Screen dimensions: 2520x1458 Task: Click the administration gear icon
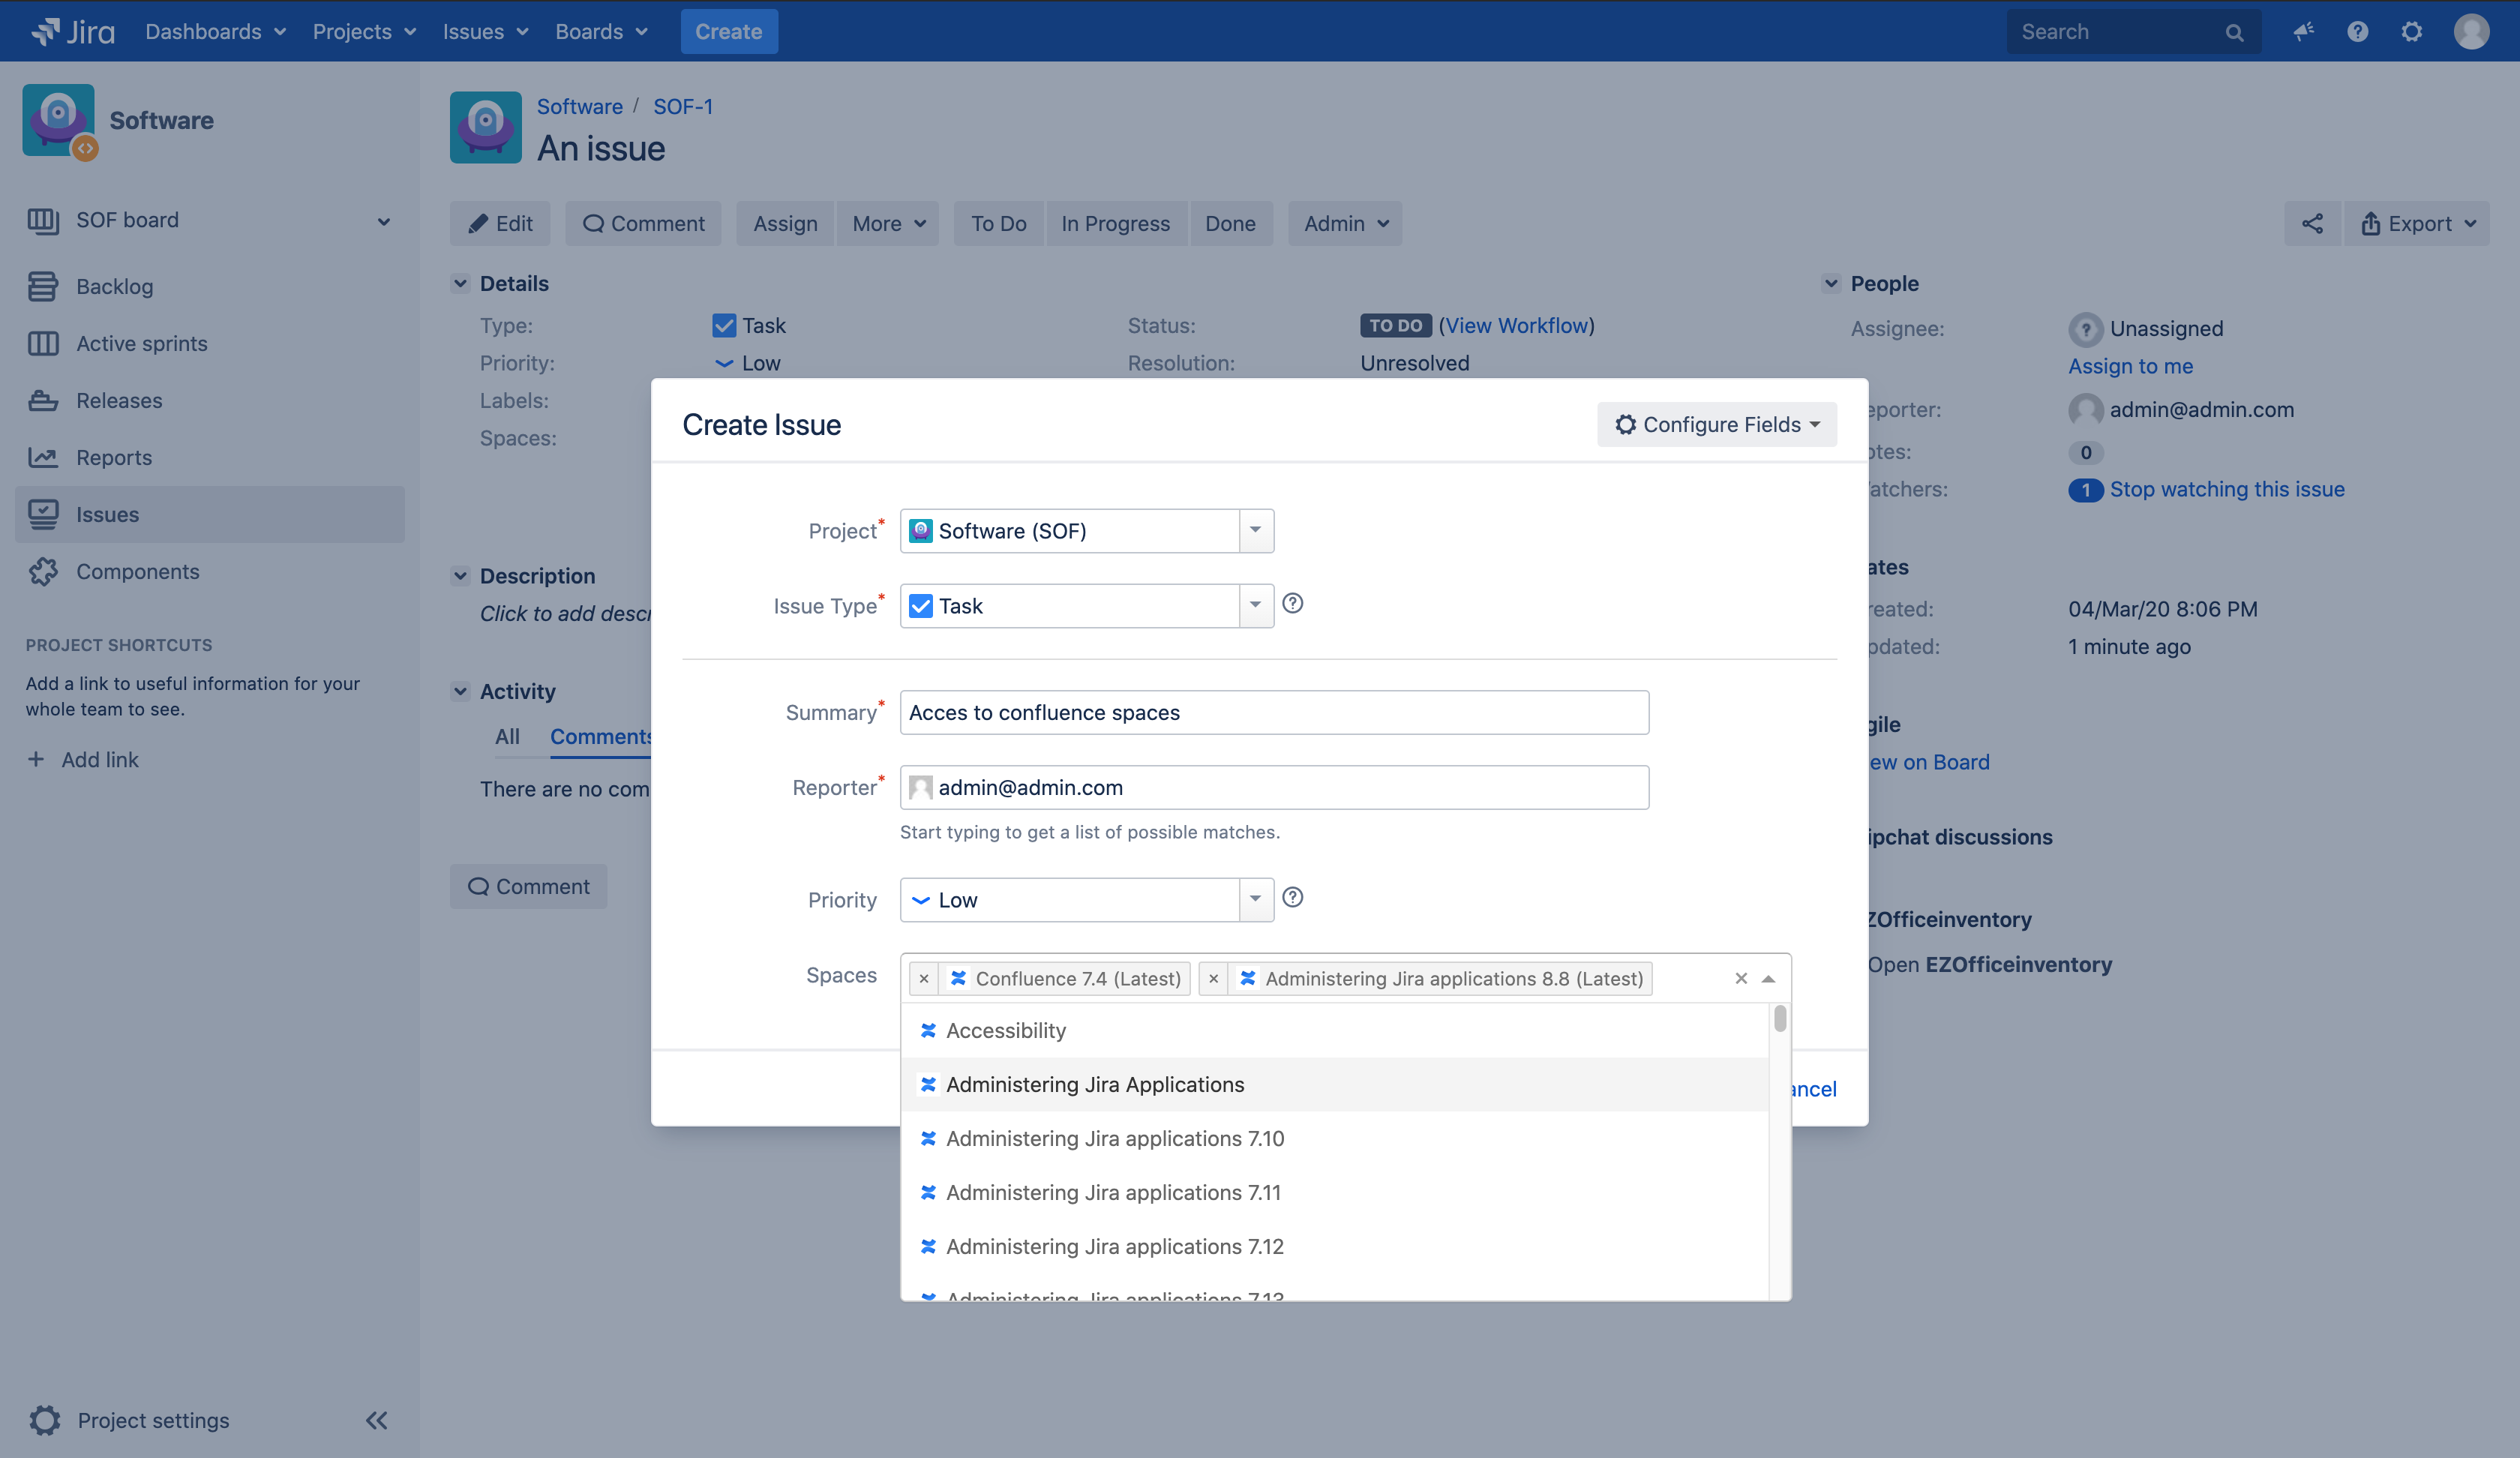pos(2411,31)
